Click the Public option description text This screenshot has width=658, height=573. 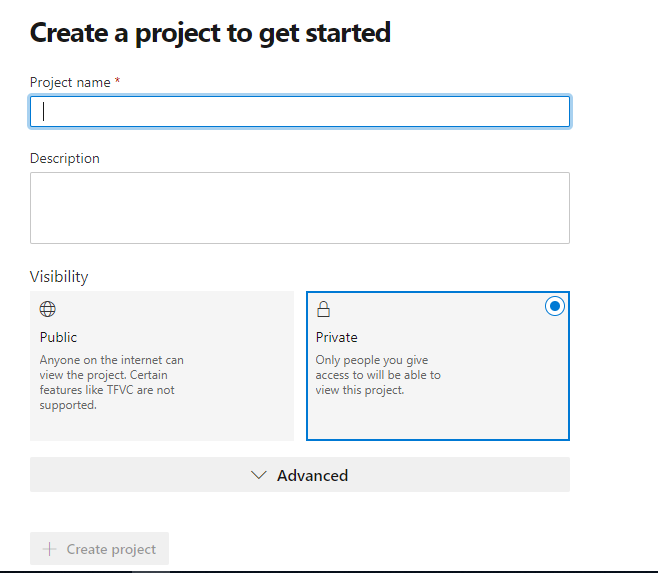tap(112, 382)
